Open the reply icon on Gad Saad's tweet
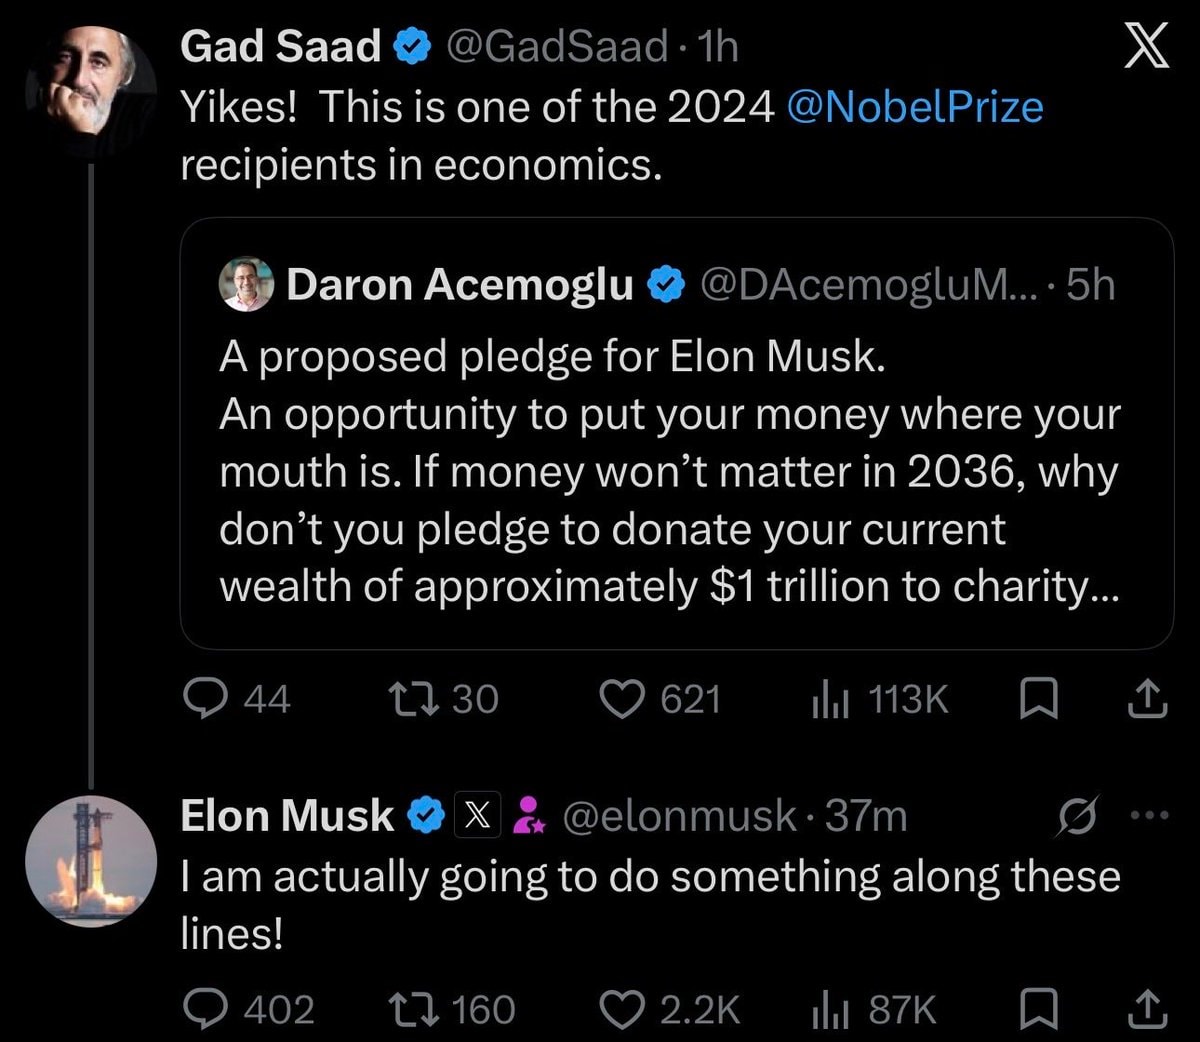This screenshot has width=1200, height=1042. coord(206,698)
